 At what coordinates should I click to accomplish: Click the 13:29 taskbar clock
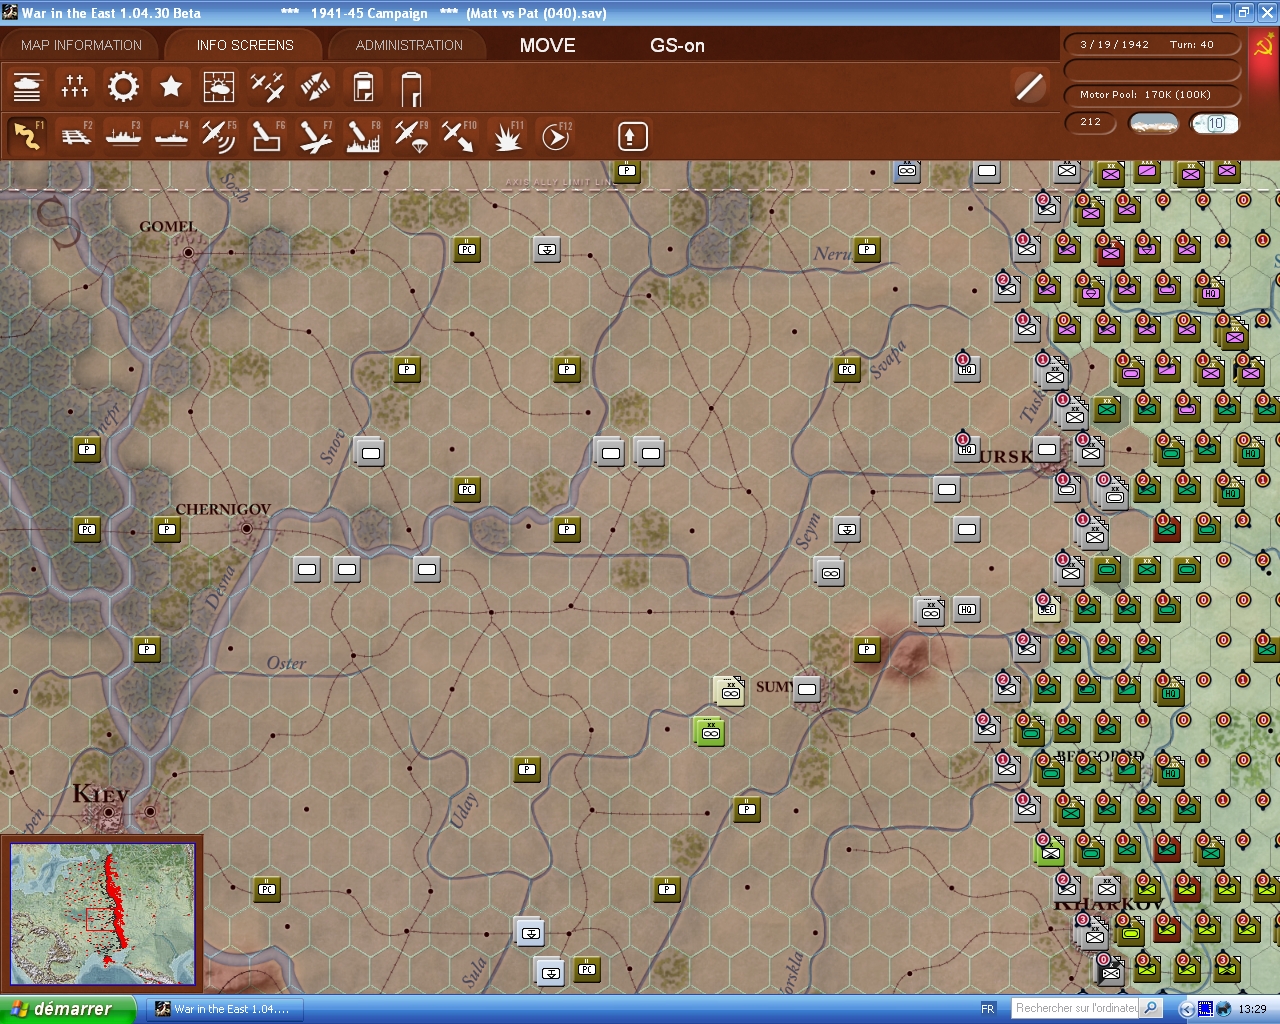1252,1009
